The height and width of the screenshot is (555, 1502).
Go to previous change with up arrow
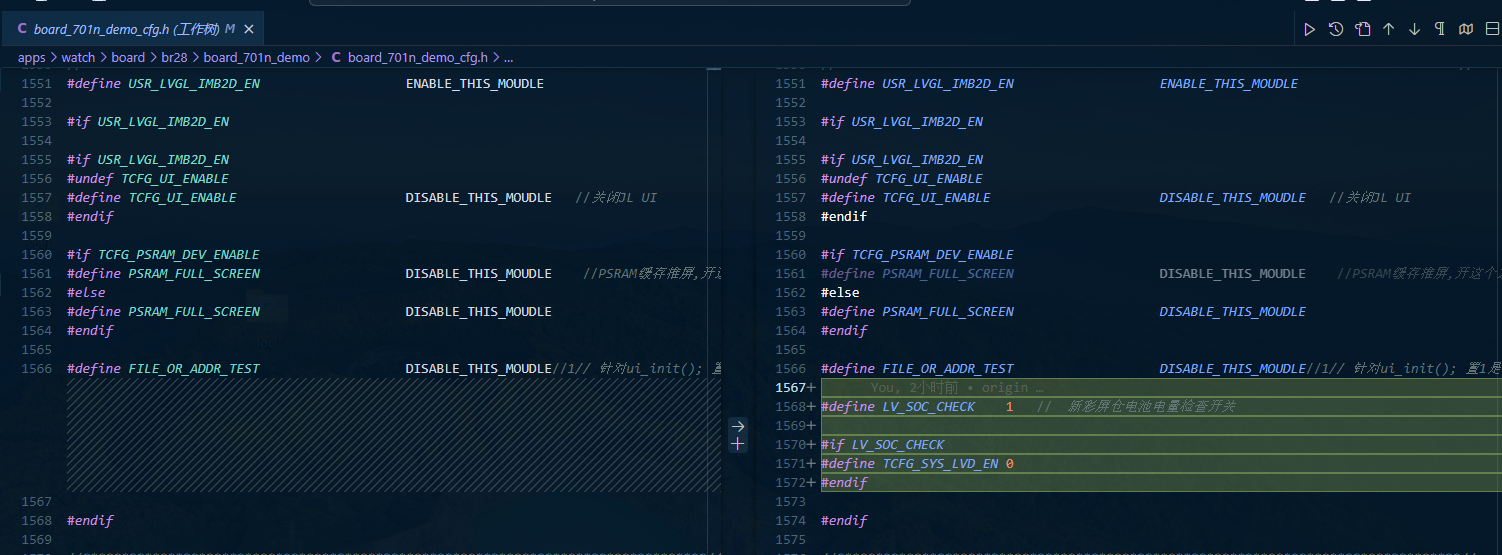point(1388,29)
